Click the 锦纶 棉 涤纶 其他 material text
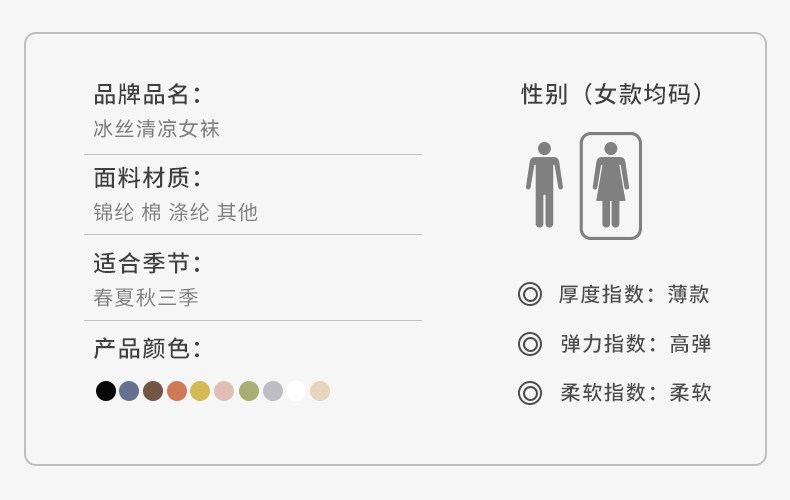 175,212
